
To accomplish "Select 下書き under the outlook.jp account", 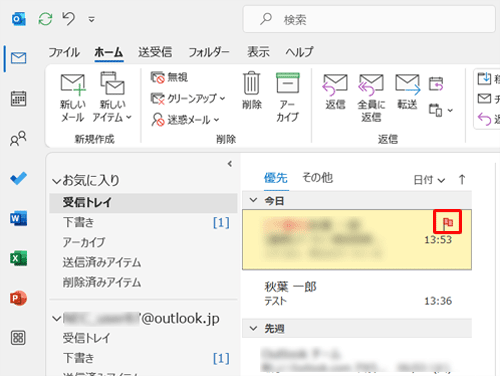I will pos(143,358).
